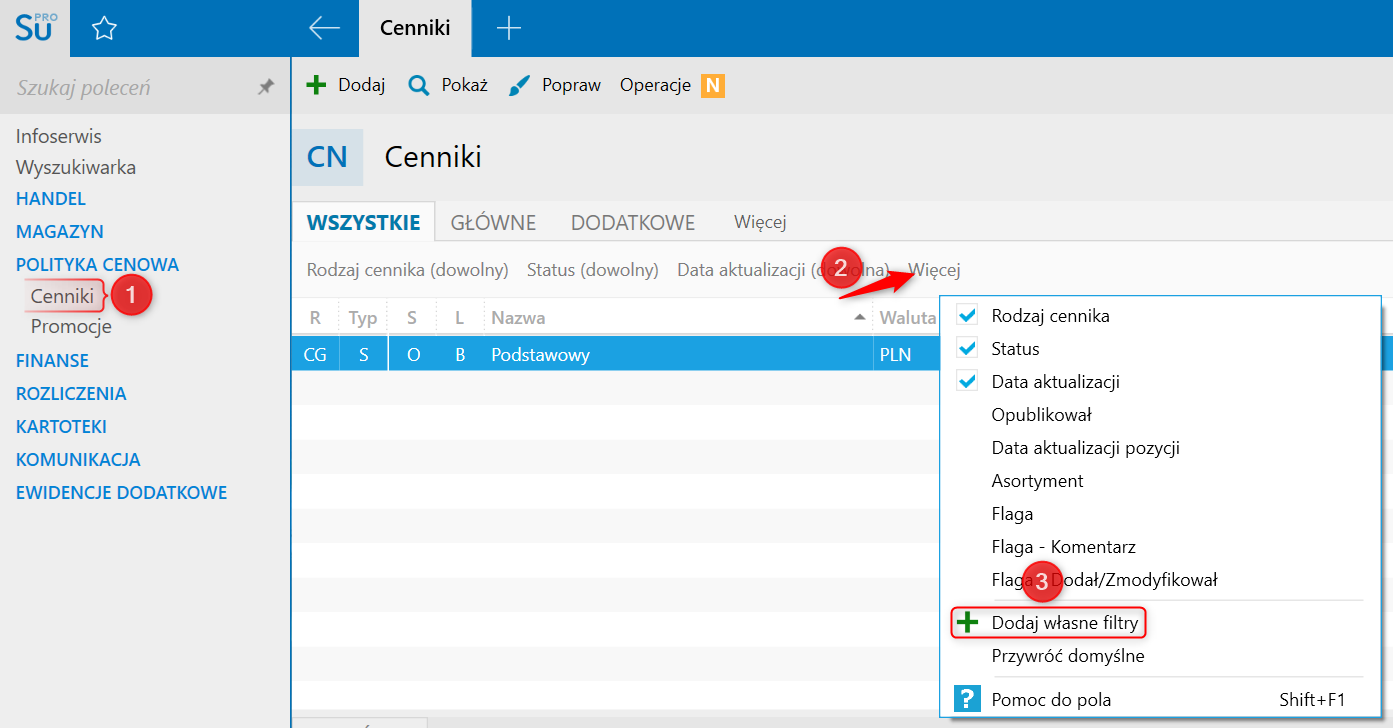Open a new tab with plus icon

tap(509, 28)
